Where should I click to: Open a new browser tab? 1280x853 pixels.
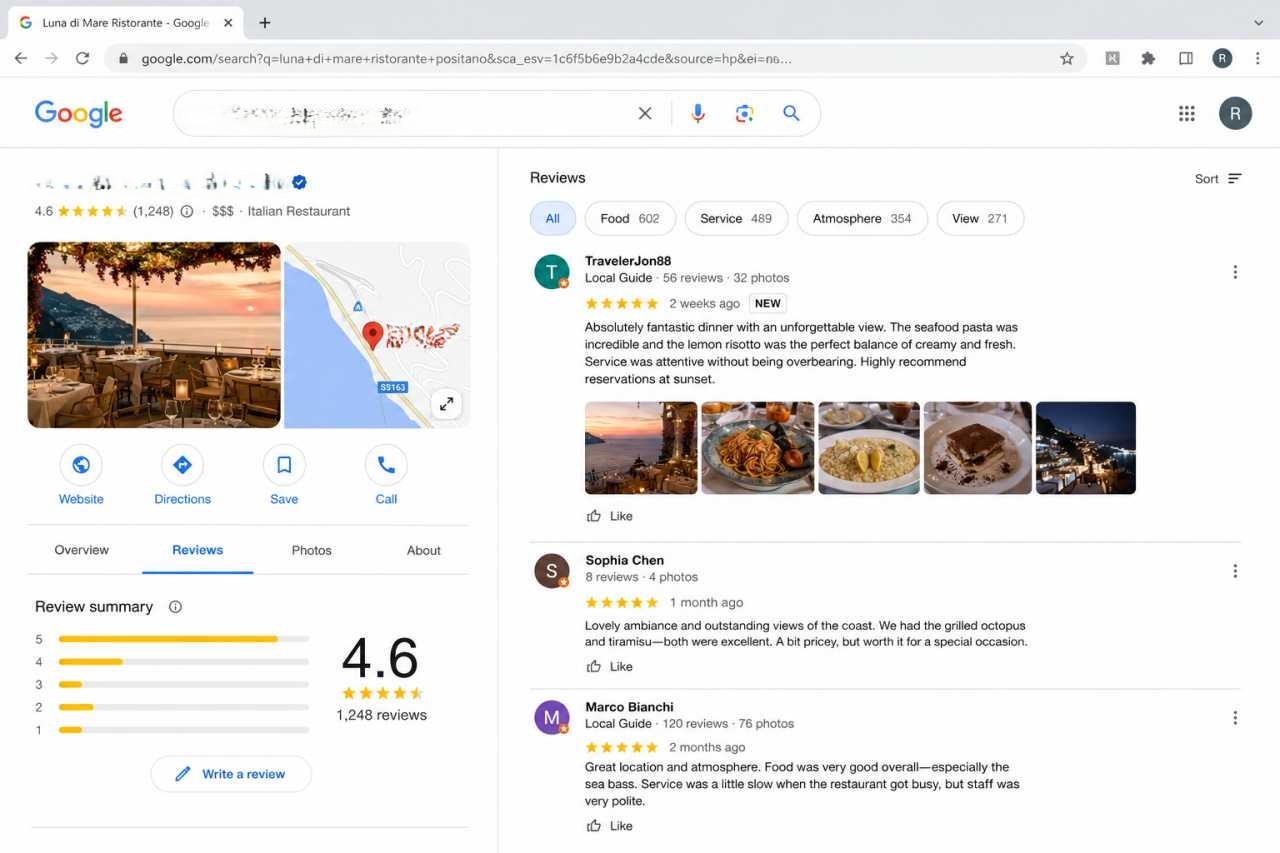click(x=264, y=22)
